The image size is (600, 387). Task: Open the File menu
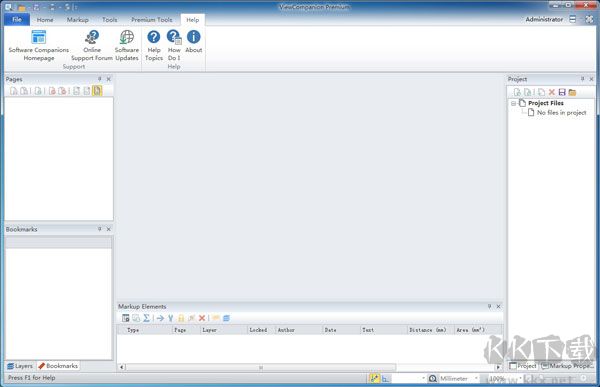[x=17, y=20]
